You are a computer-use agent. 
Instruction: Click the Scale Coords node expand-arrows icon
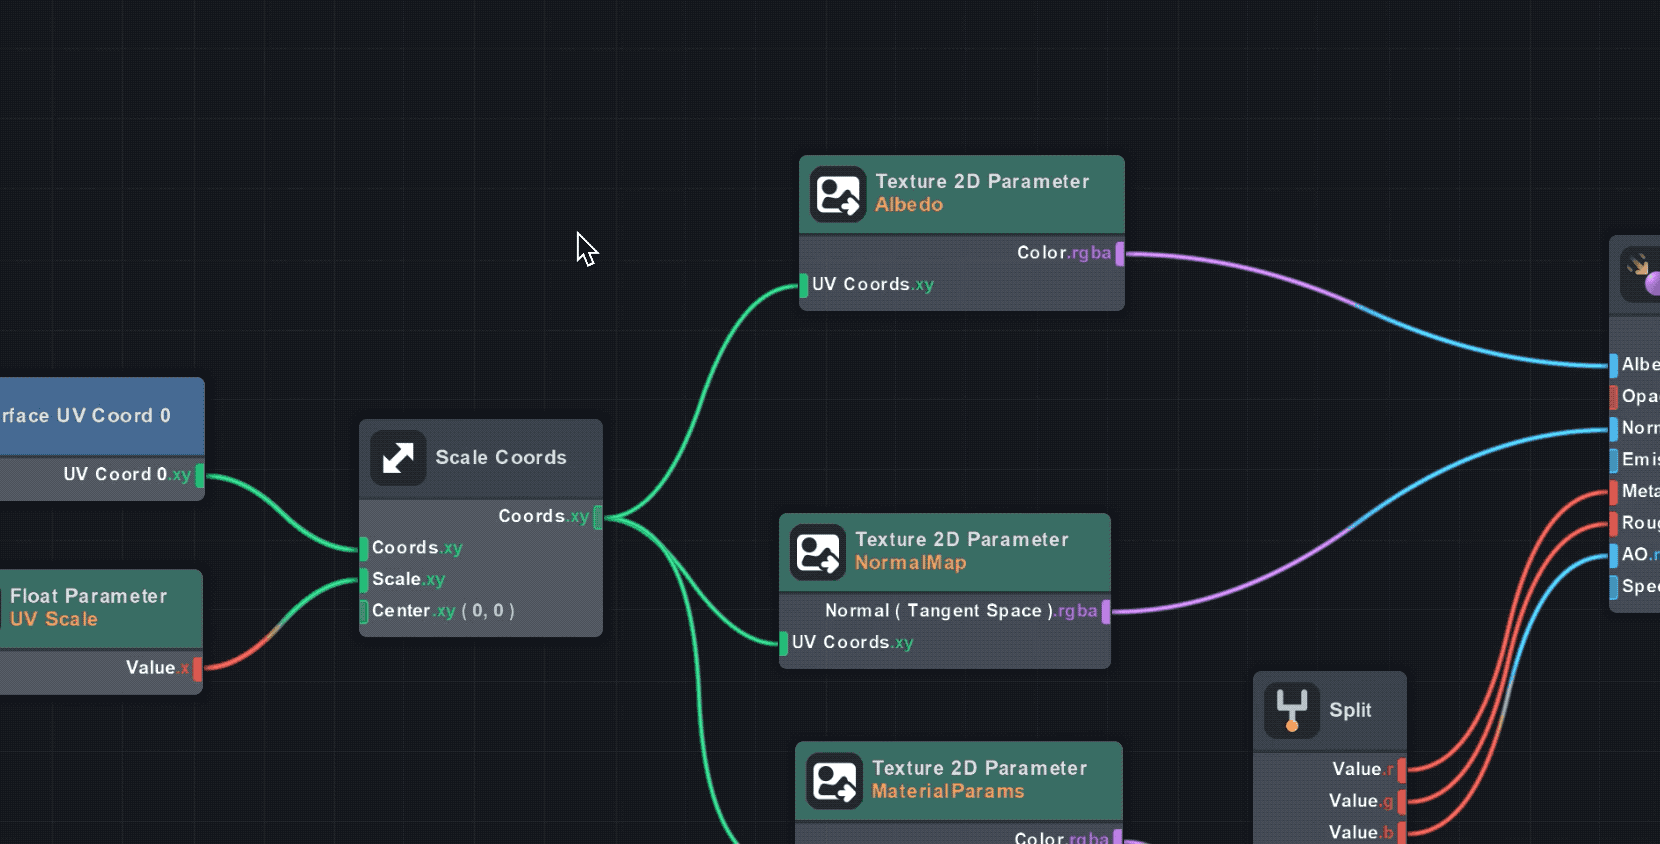[x=398, y=458]
